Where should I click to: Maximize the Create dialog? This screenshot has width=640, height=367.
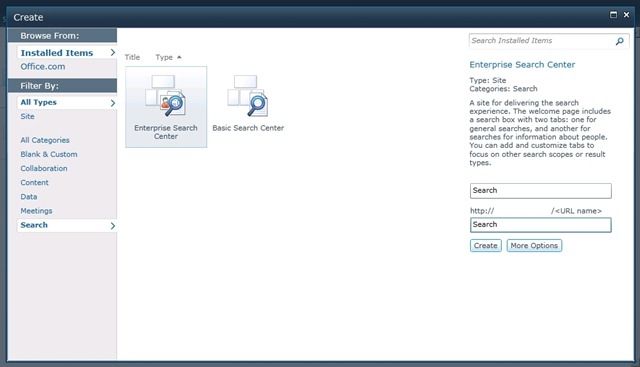613,15
